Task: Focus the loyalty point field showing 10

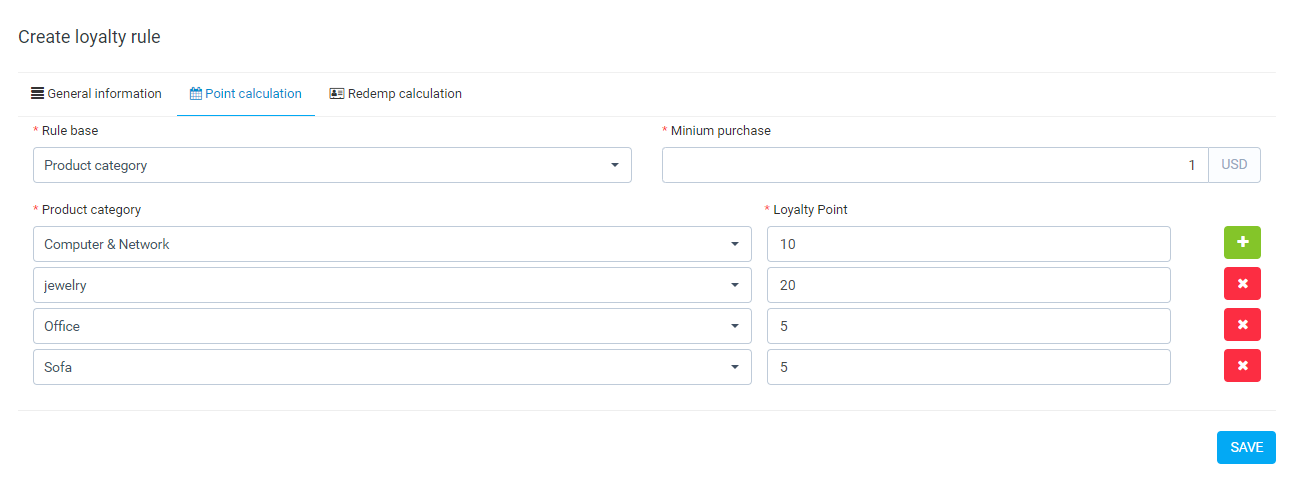Action: coord(968,244)
